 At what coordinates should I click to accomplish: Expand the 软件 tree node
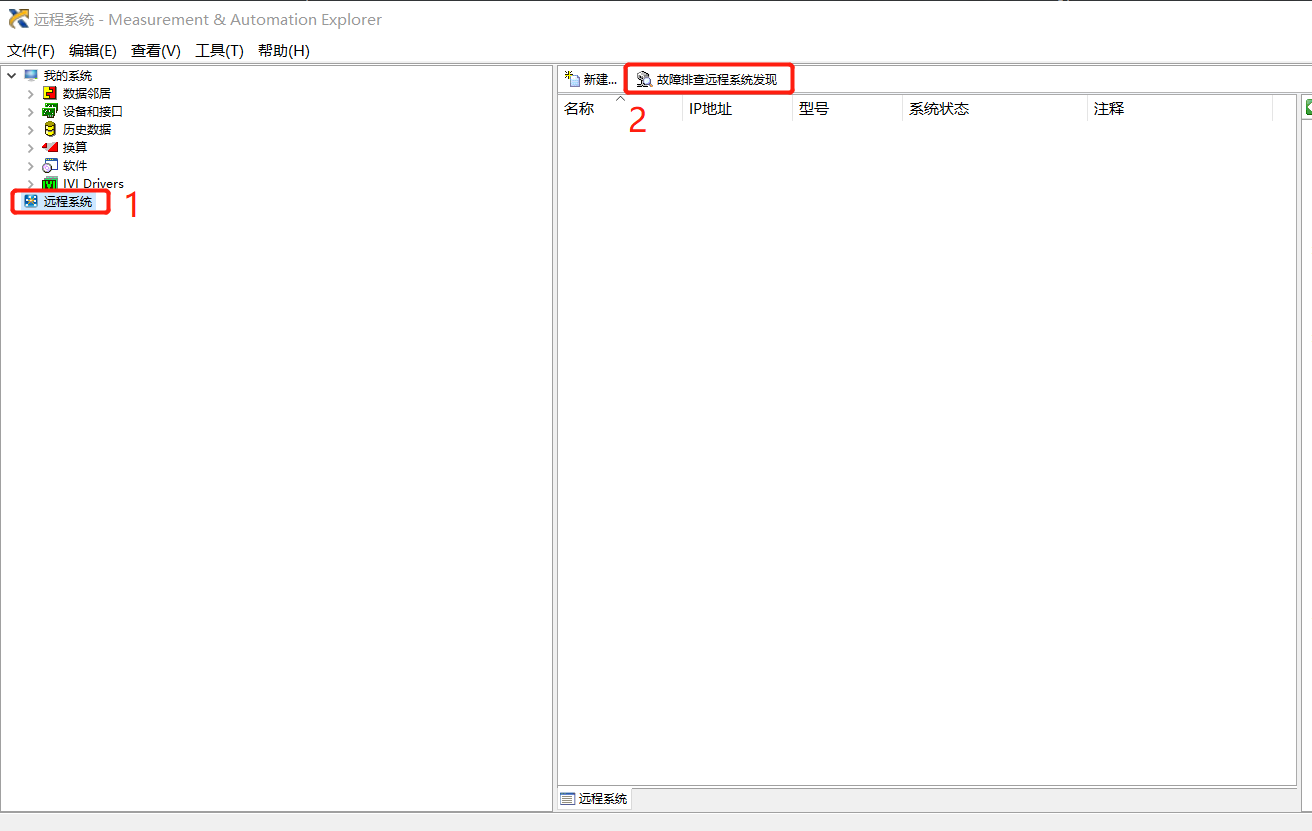(30, 166)
